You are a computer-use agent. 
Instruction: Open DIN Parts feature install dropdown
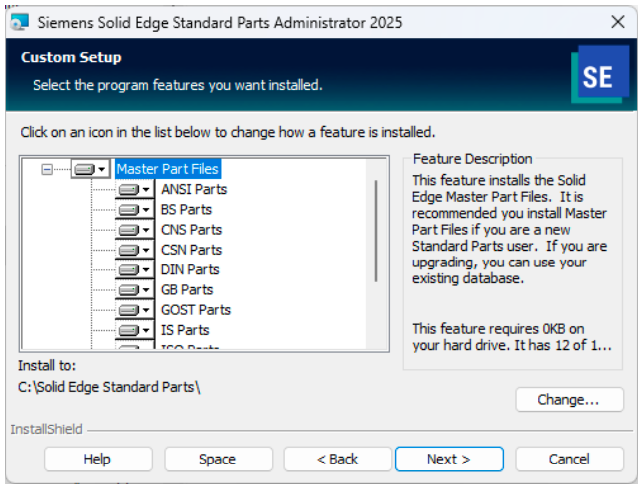click(x=135, y=269)
